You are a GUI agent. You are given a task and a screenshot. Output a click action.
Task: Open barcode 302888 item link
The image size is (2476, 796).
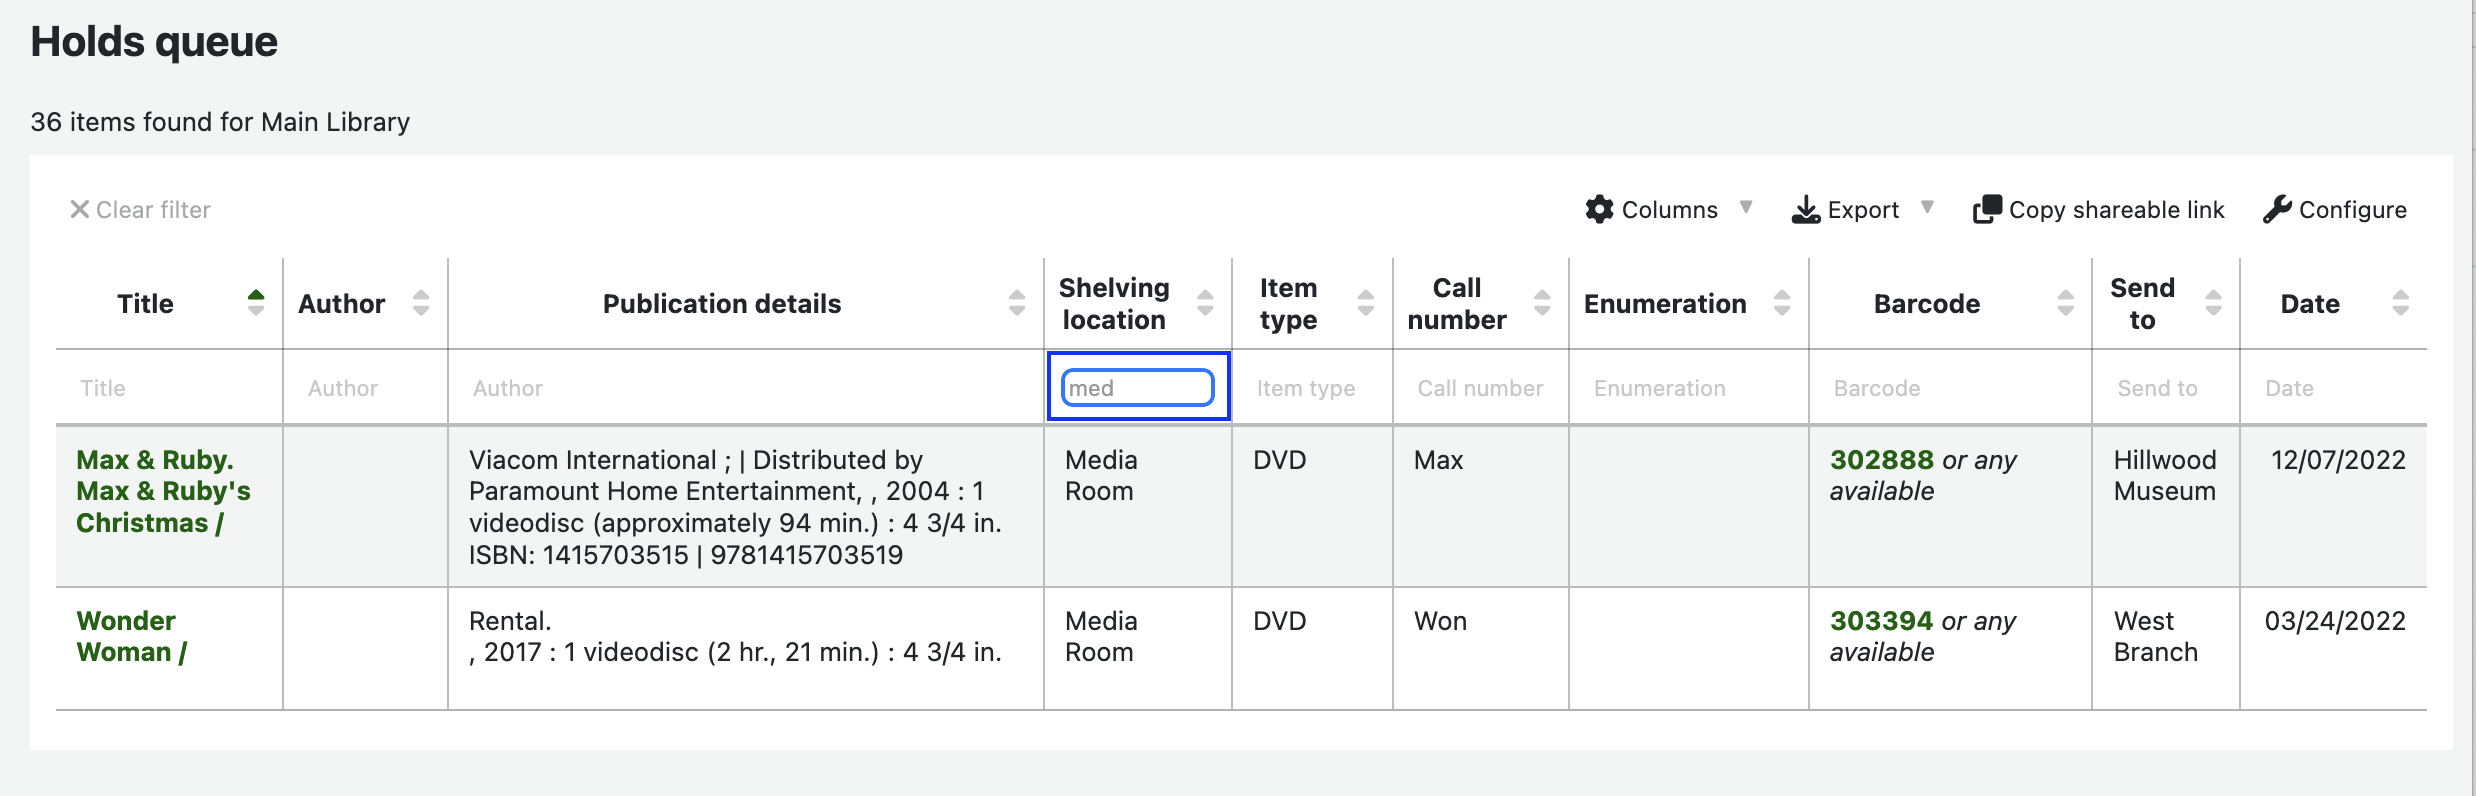pos(1881,460)
